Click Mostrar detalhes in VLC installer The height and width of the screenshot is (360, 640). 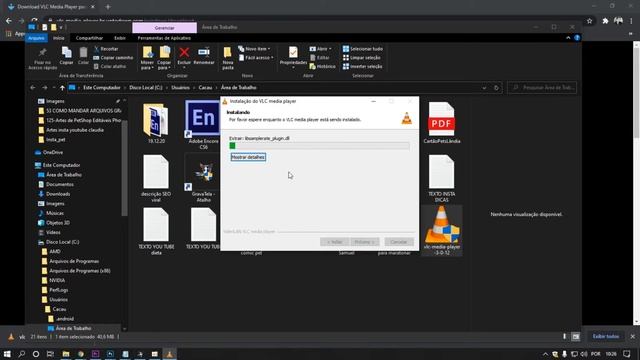coord(248,157)
